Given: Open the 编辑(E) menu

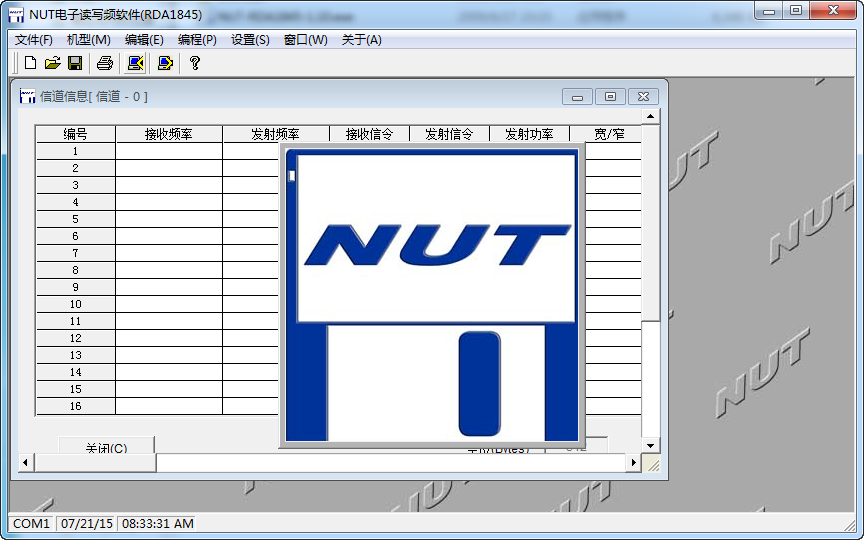Looking at the screenshot, I should coord(144,40).
